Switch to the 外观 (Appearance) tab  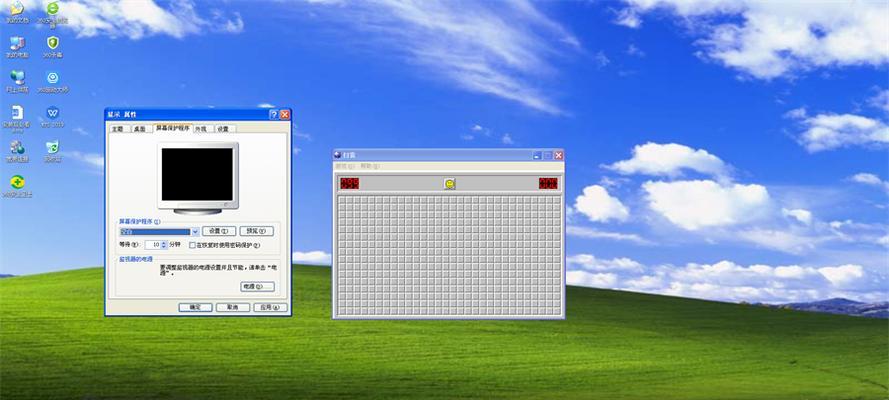[201, 129]
